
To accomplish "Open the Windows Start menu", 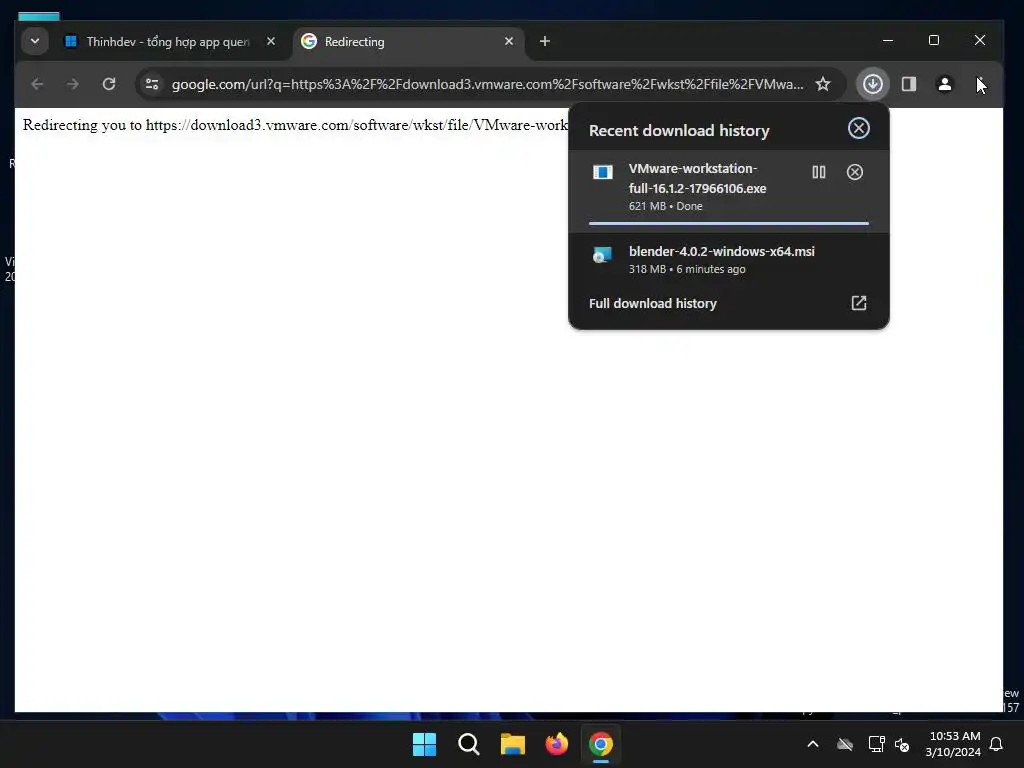I will point(424,744).
